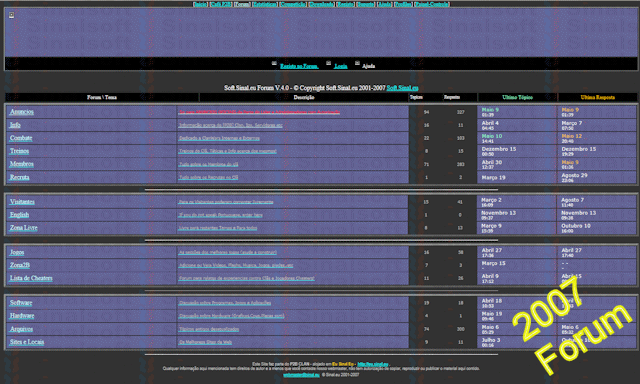Click the Descrição column header

coord(304,98)
